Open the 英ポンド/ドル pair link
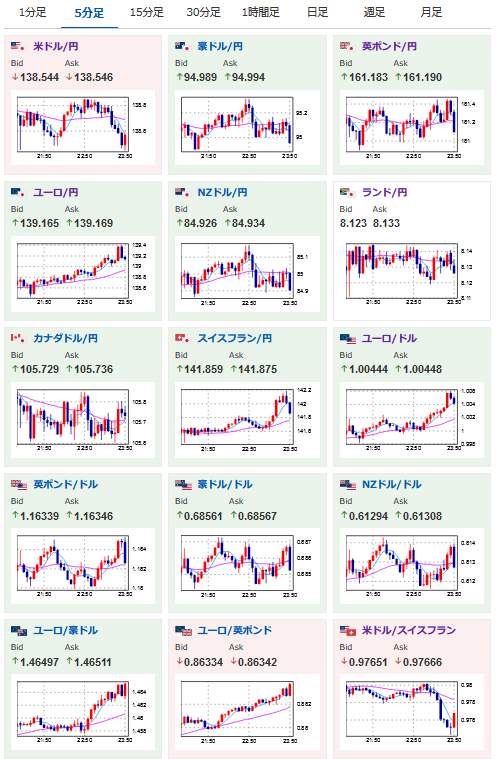 (x=65, y=485)
